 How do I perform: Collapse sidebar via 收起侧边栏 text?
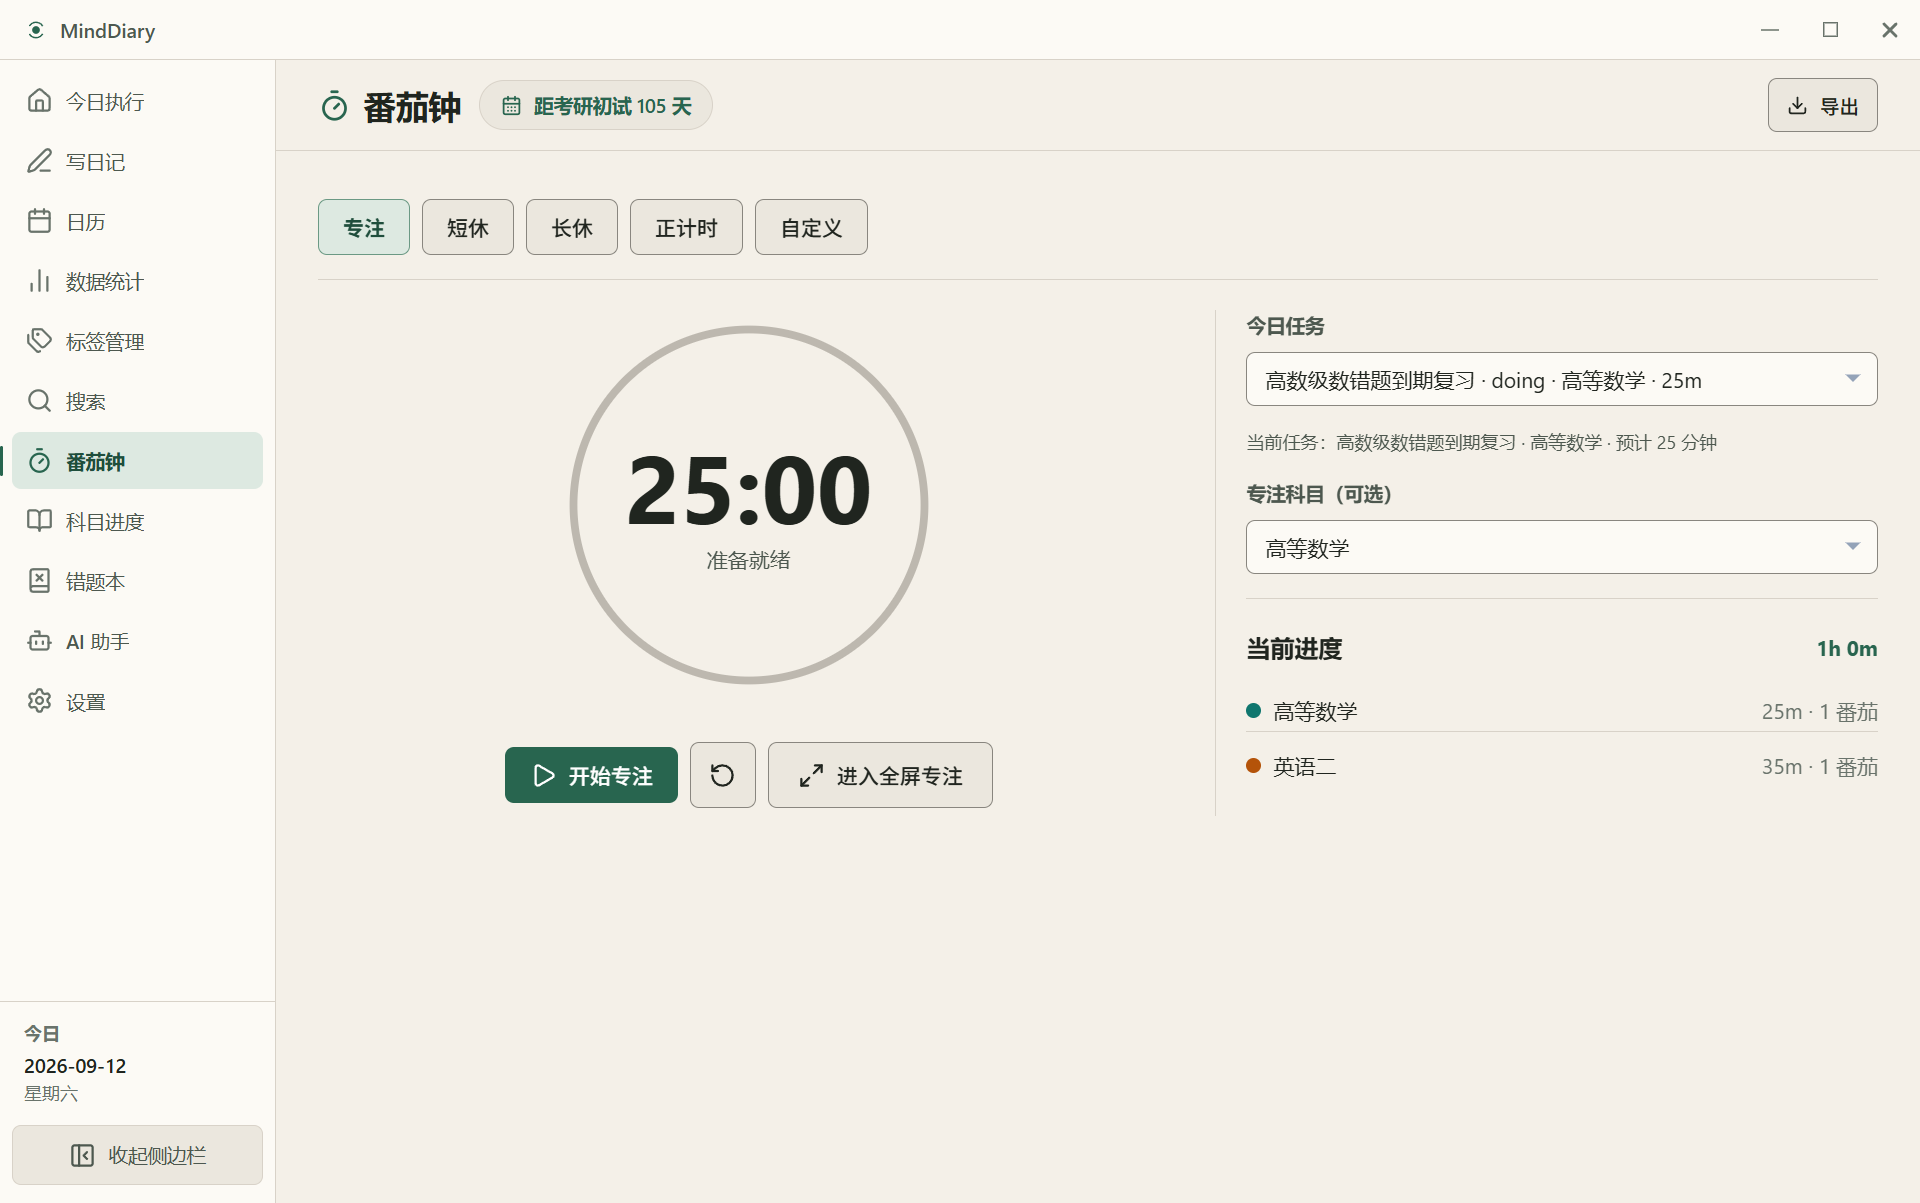coord(157,1156)
